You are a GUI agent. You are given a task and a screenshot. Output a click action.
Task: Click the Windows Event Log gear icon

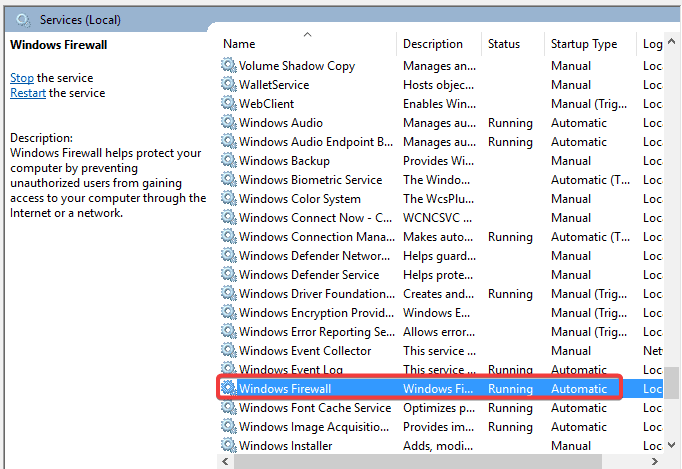click(228, 368)
